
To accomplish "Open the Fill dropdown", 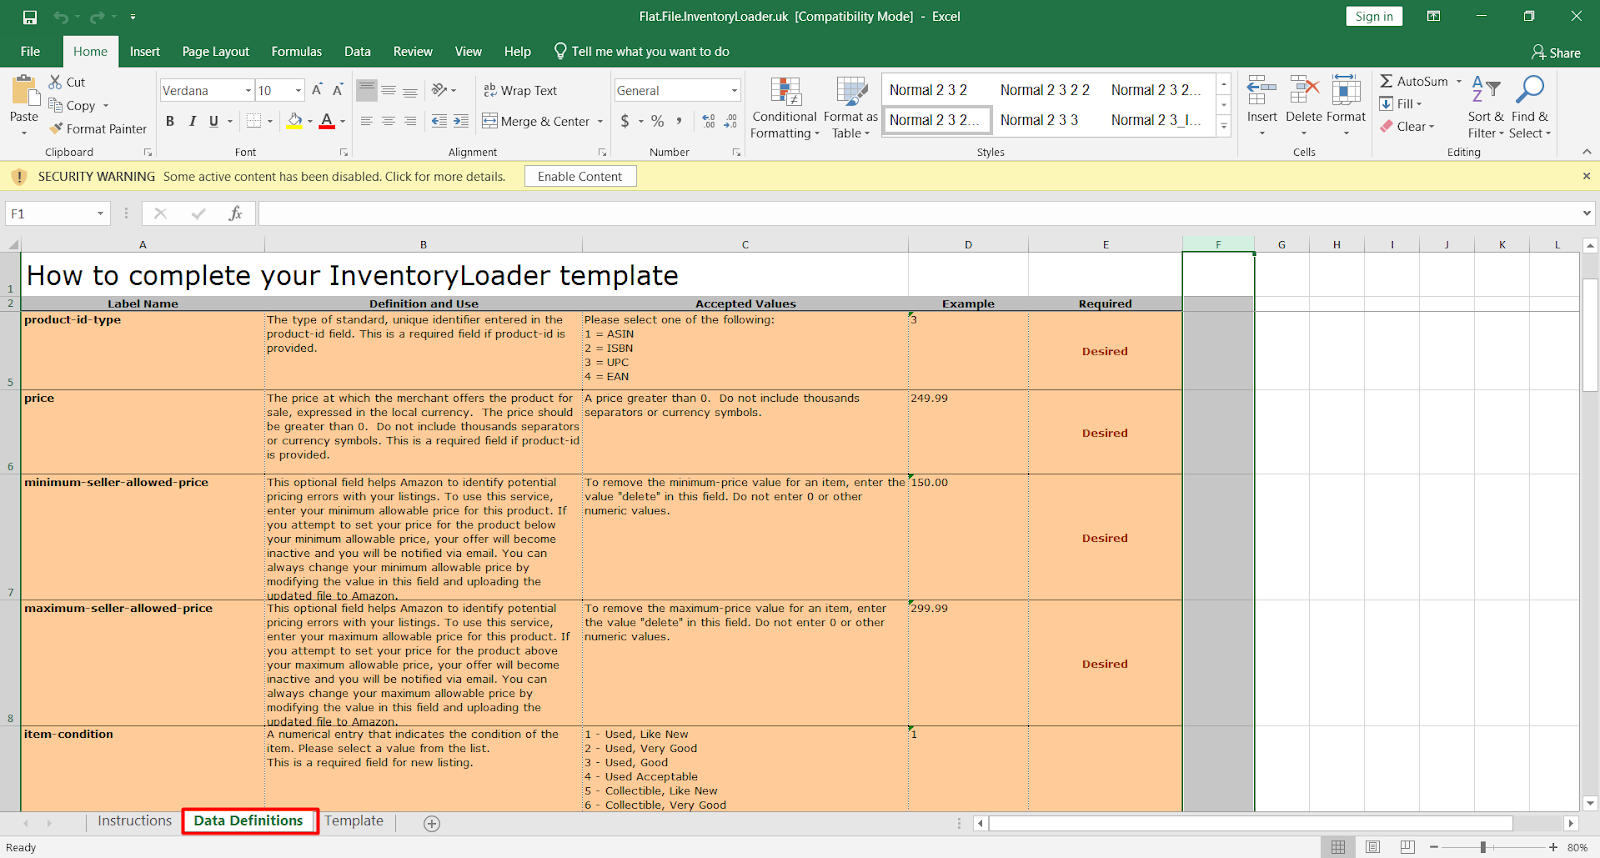I will [x=1400, y=104].
